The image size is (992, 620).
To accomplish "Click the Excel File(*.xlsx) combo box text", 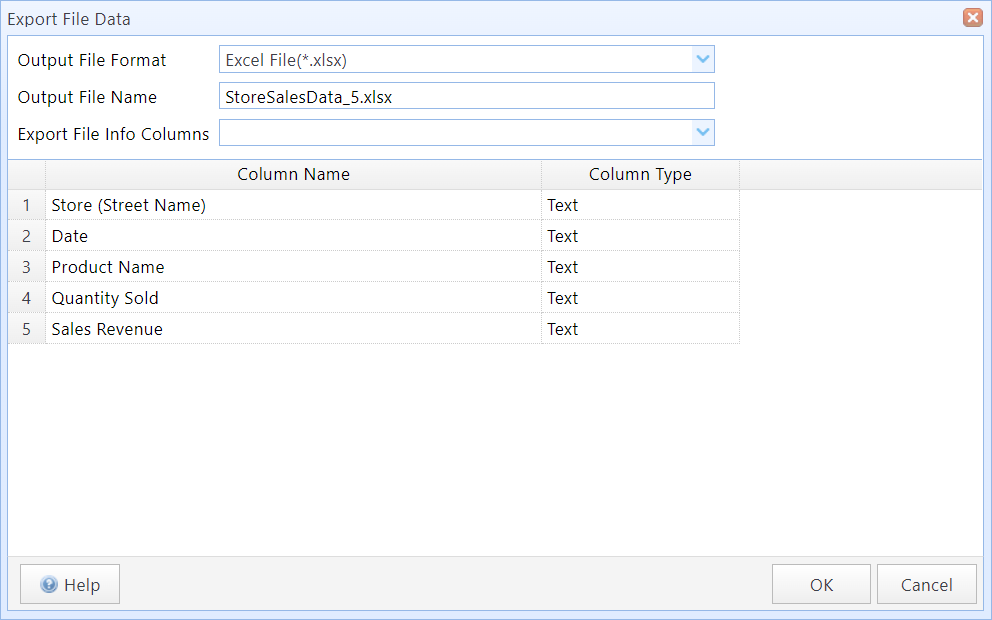I will (x=286, y=60).
